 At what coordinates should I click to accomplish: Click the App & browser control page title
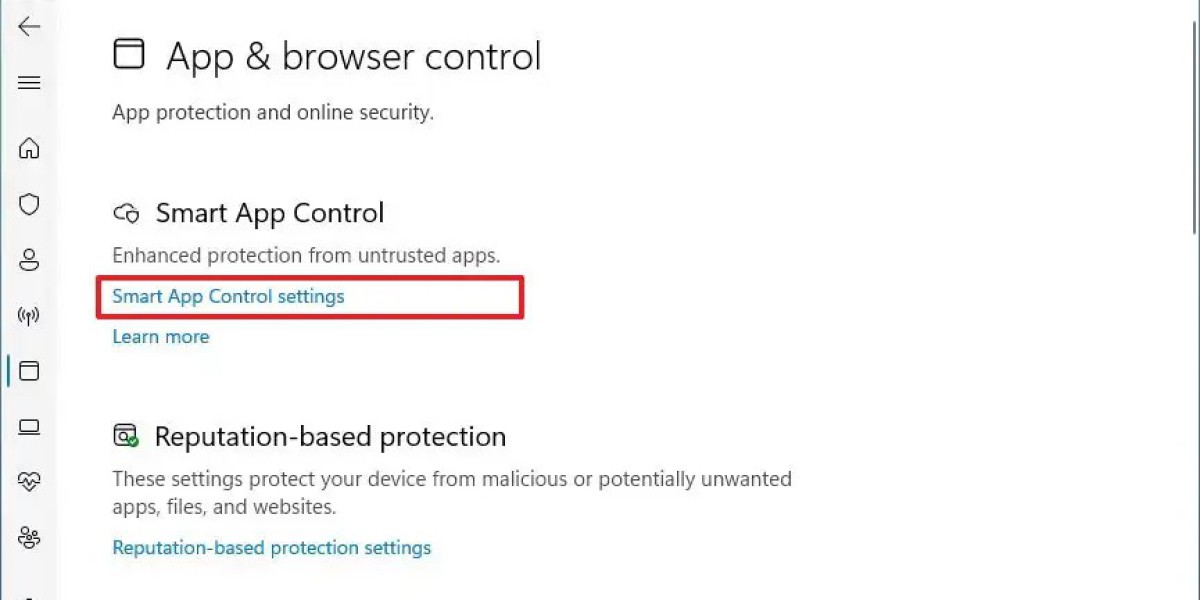pyautogui.click(x=353, y=56)
